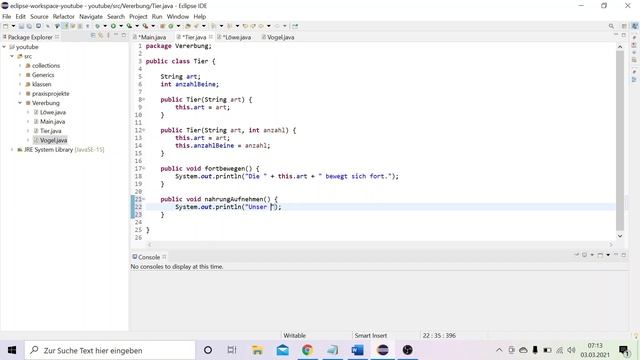Click the Task View taskbar button
640x360 pixels.
click(x=232, y=350)
